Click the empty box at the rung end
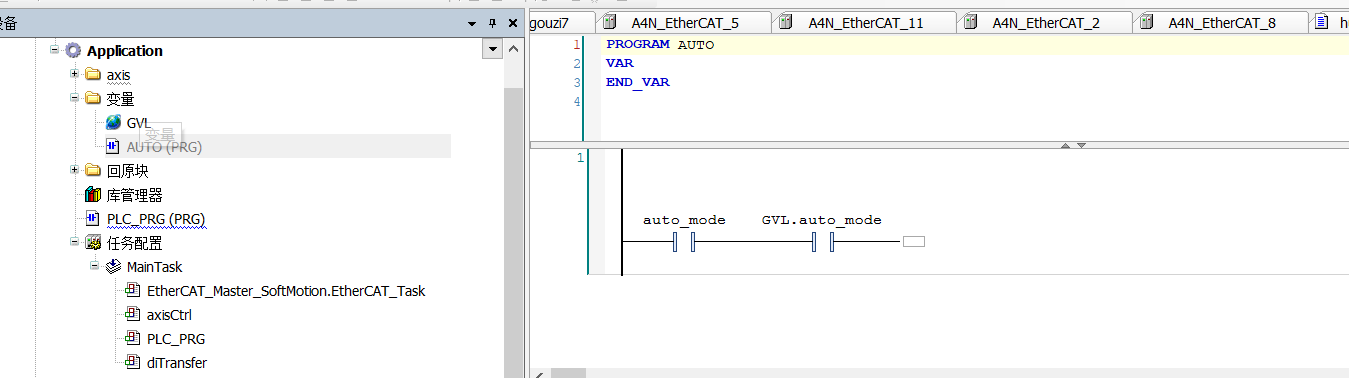This screenshot has width=1349, height=378. point(913,242)
